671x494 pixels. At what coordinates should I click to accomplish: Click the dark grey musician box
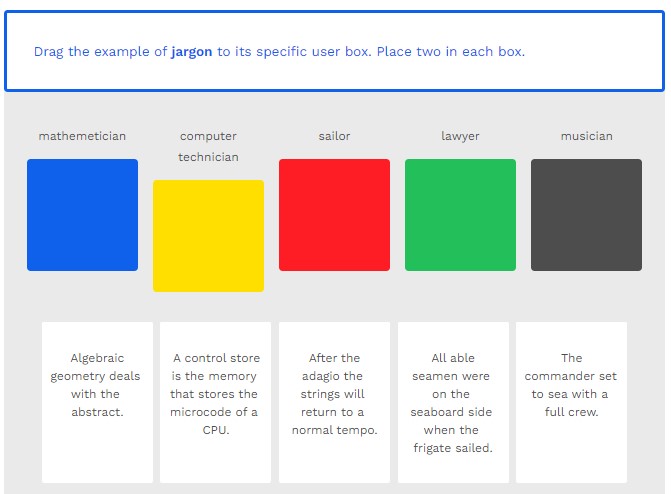(x=586, y=215)
